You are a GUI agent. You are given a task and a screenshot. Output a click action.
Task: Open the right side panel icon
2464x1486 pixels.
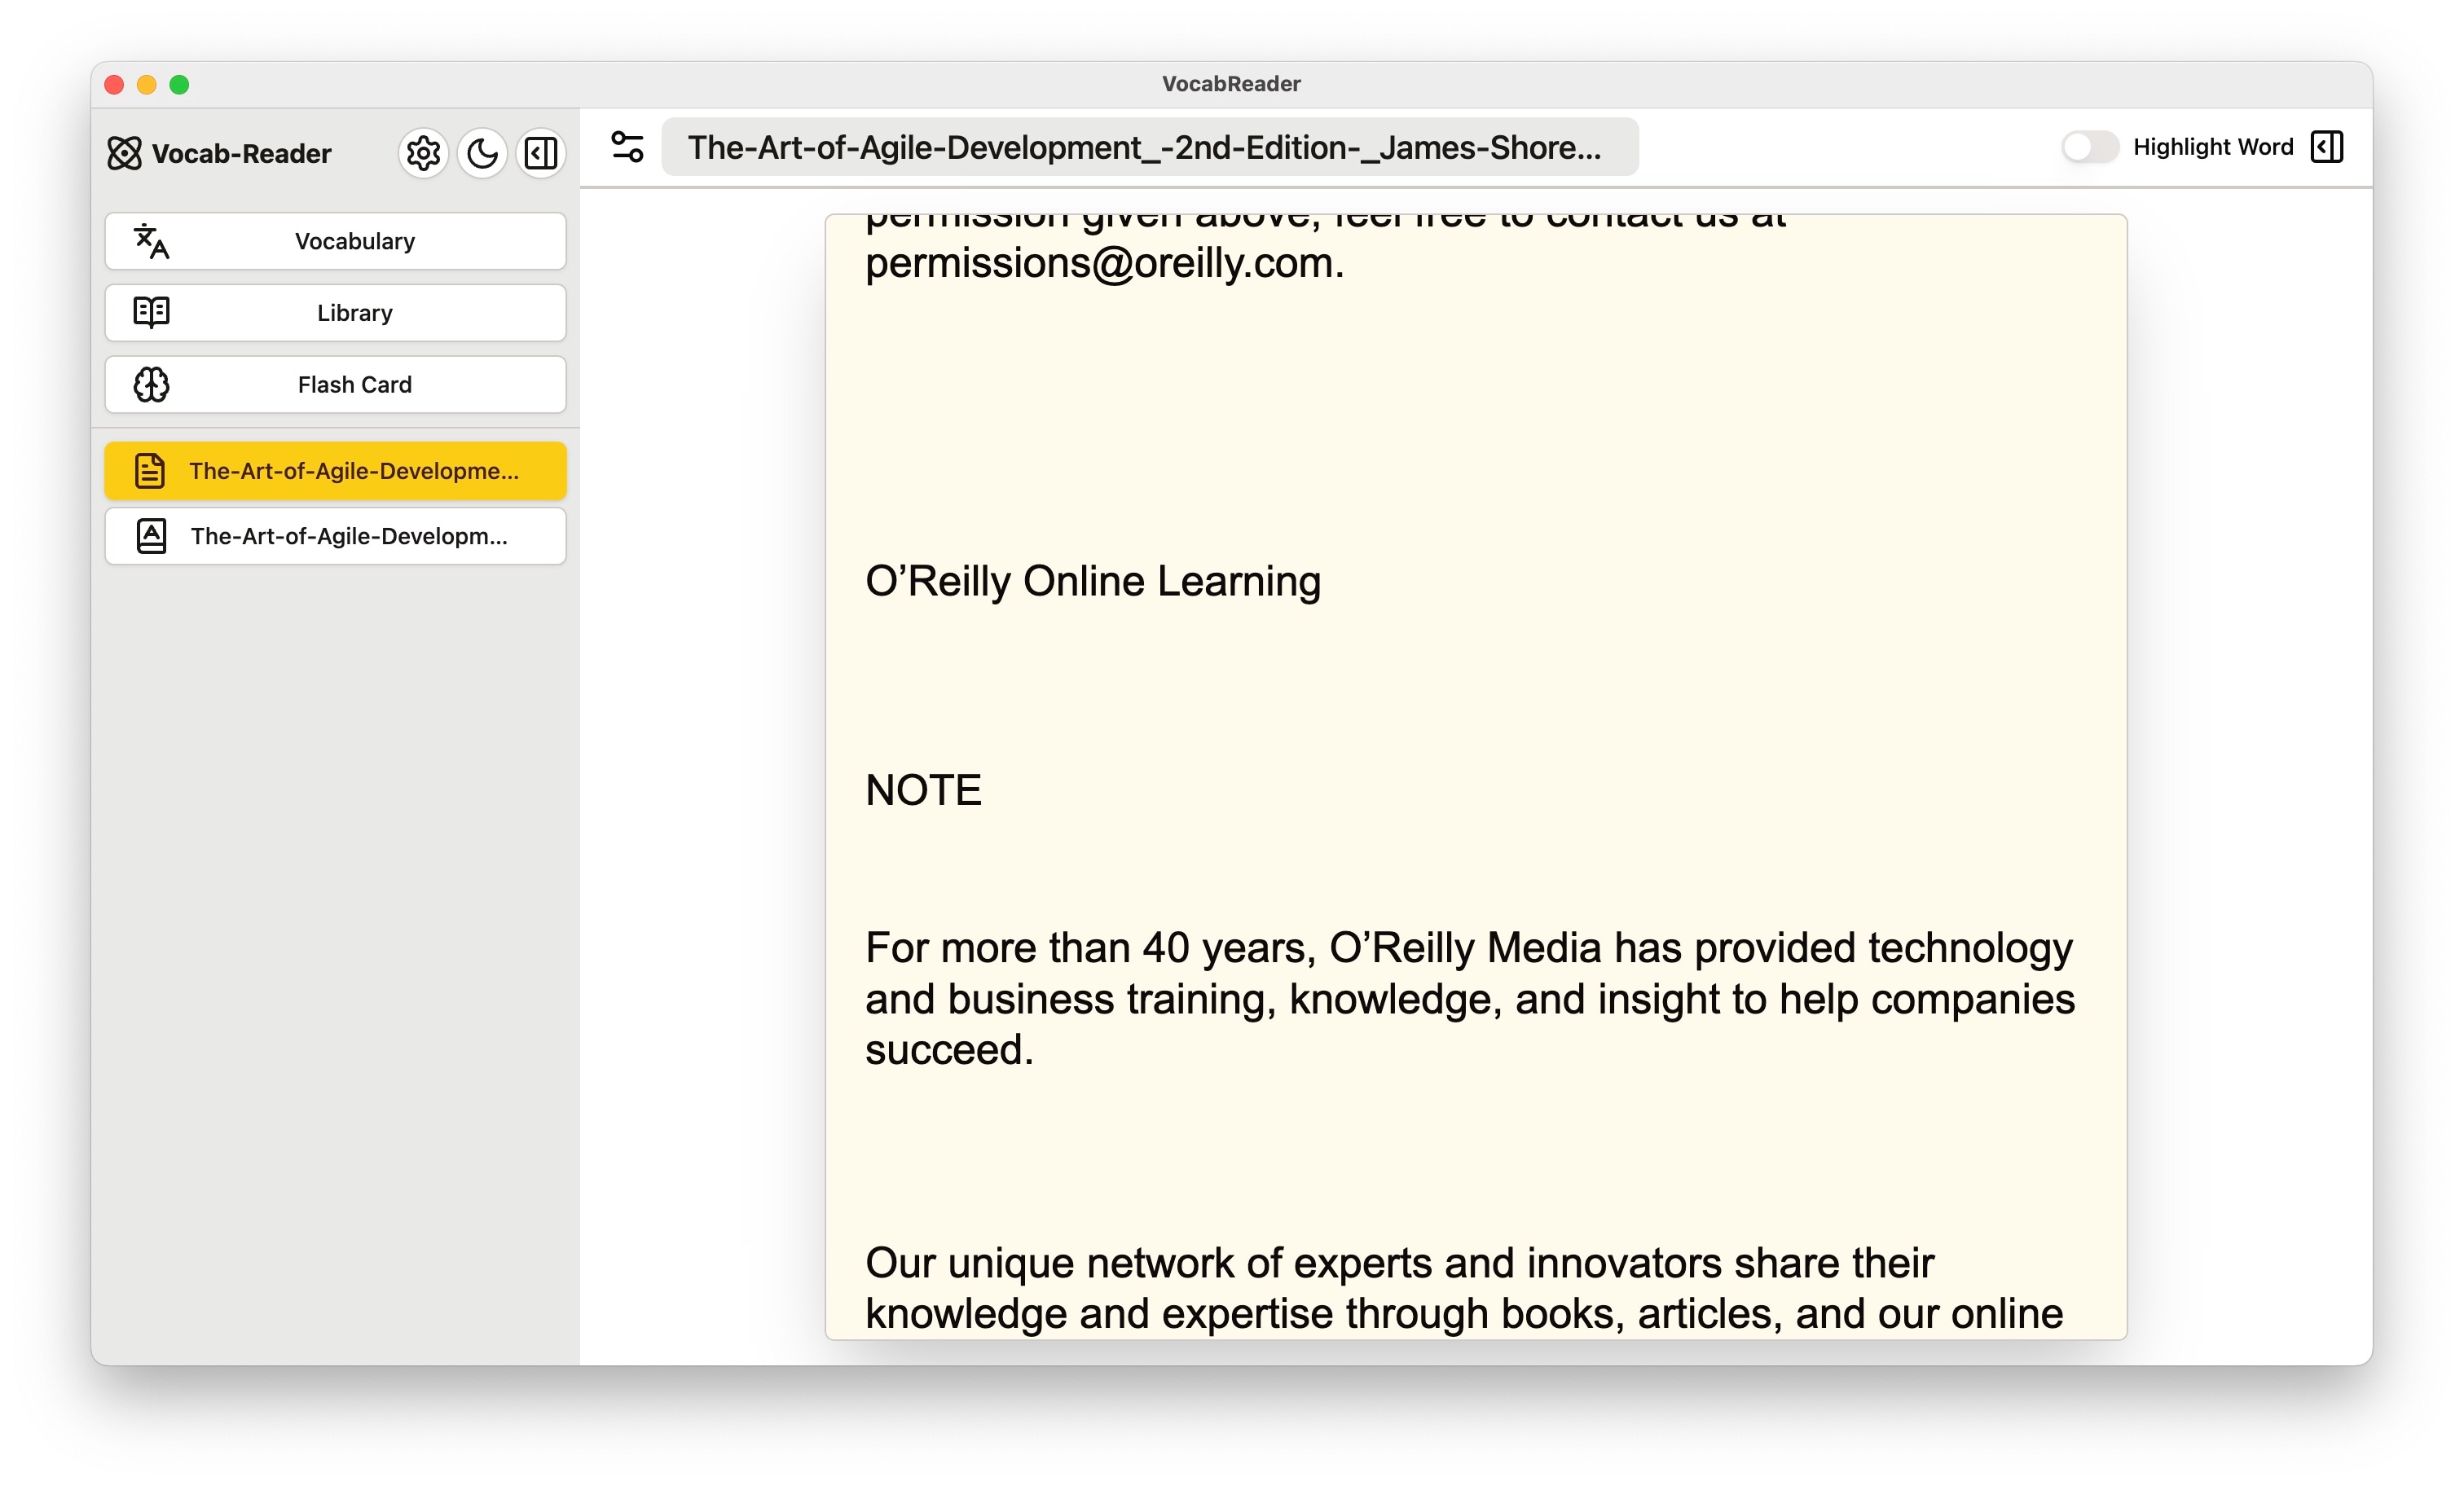[2327, 147]
